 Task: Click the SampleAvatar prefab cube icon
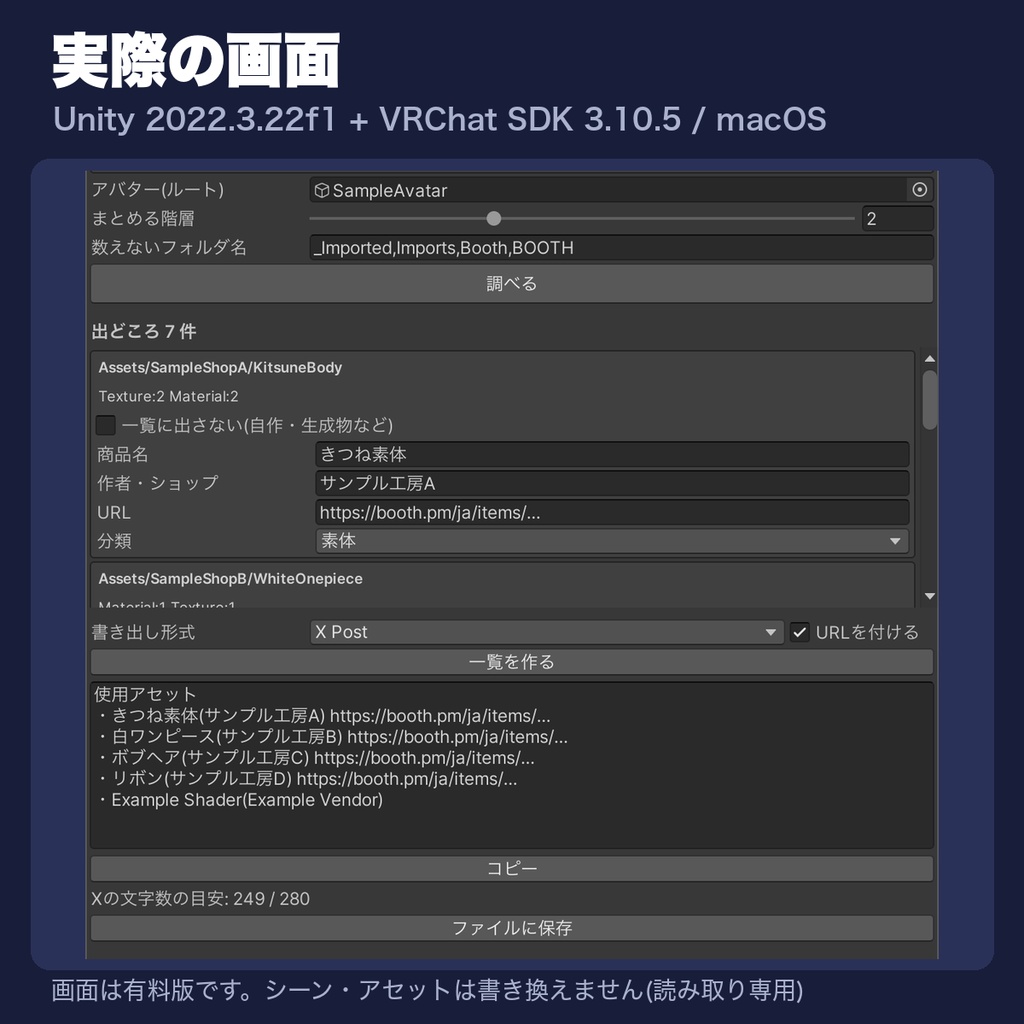[x=321, y=190]
